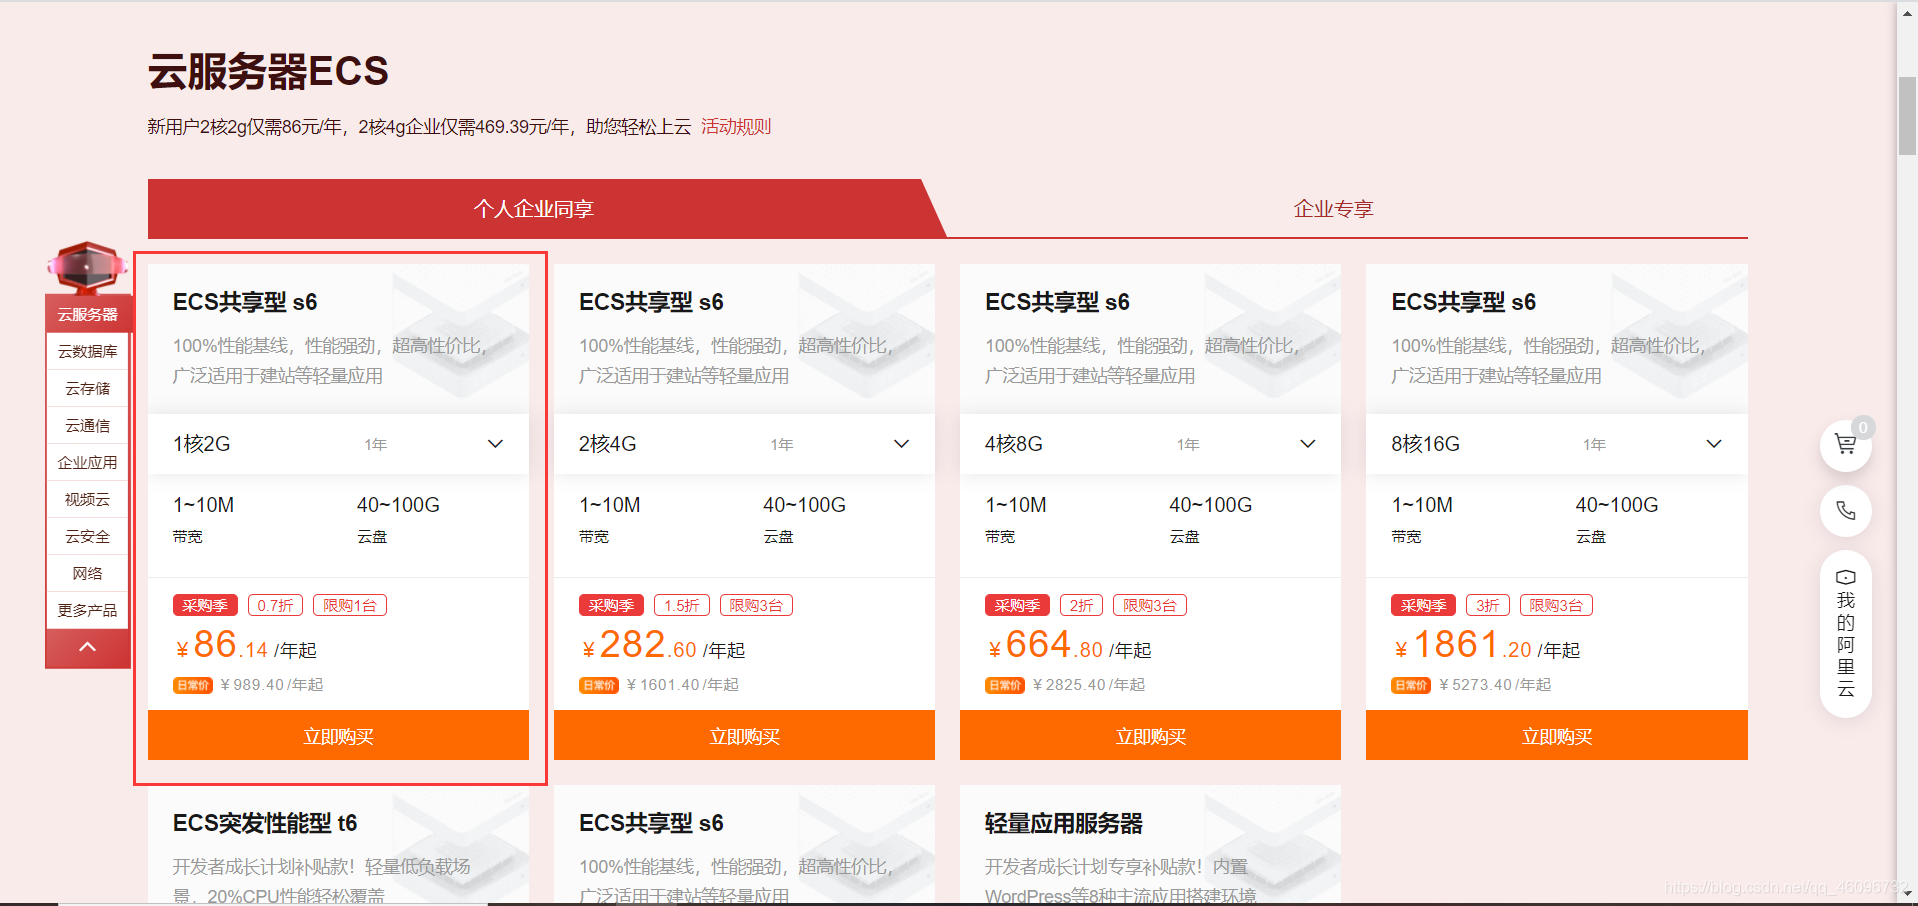Open 我的阿里云 side panel button
The image size is (1918, 906).
click(1845, 634)
